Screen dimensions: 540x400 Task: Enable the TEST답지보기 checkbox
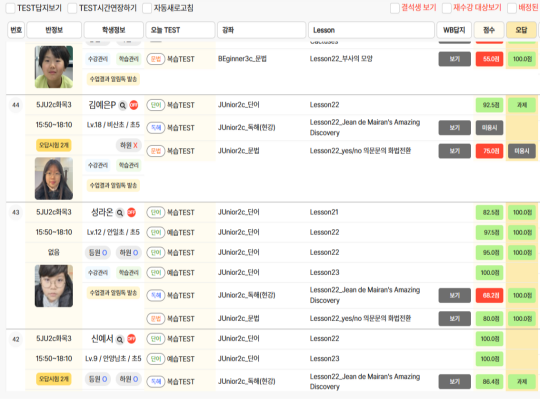pyautogui.click(x=11, y=8)
